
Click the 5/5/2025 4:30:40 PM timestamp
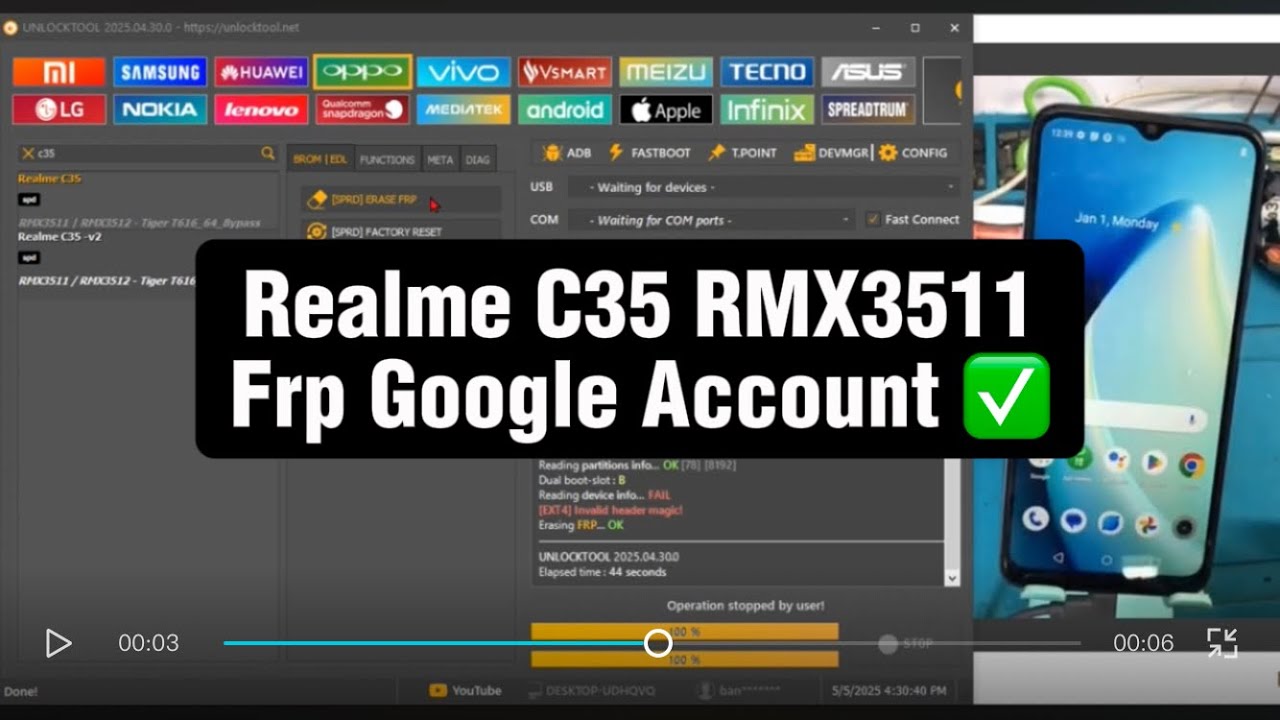point(889,690)
